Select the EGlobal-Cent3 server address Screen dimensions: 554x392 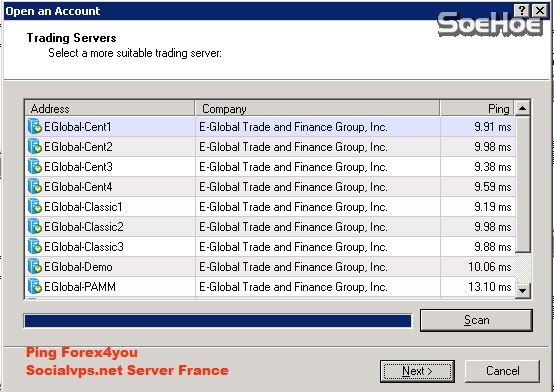pyautogui.click(x=78, y=167)
